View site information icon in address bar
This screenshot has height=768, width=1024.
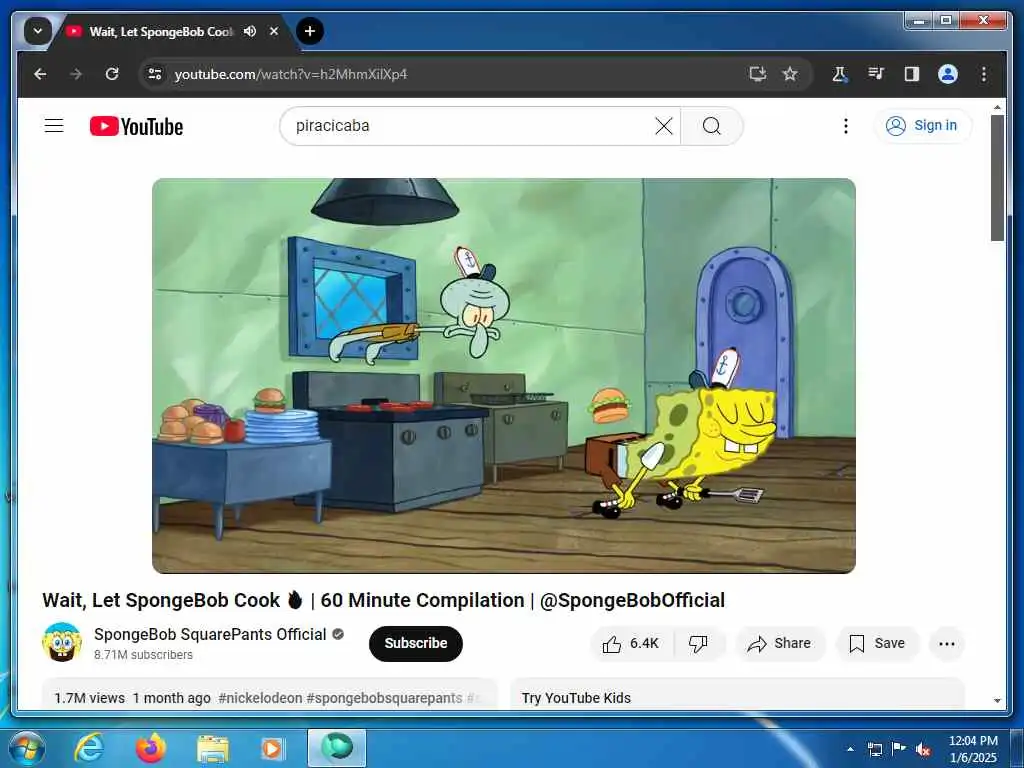[x=155, y=74]
